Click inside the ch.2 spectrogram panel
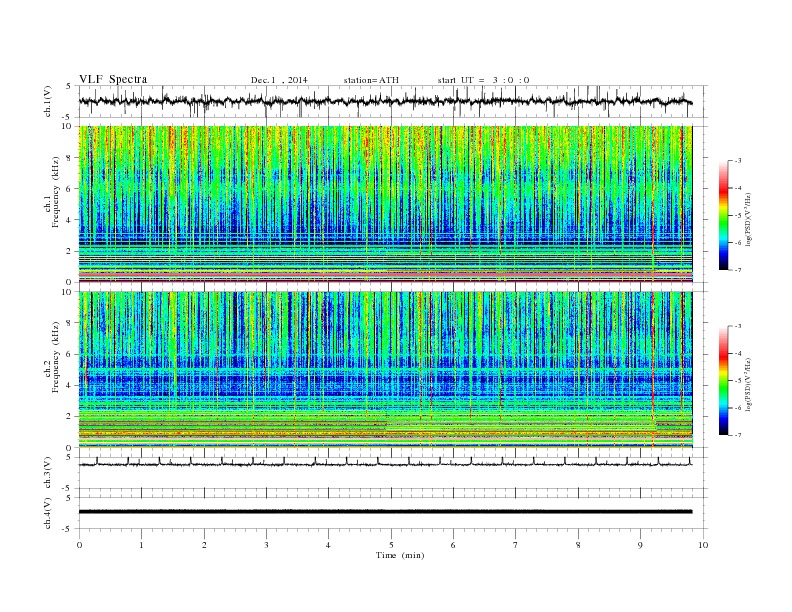Screen dimensions: 792x612 (x=385, y=369)
